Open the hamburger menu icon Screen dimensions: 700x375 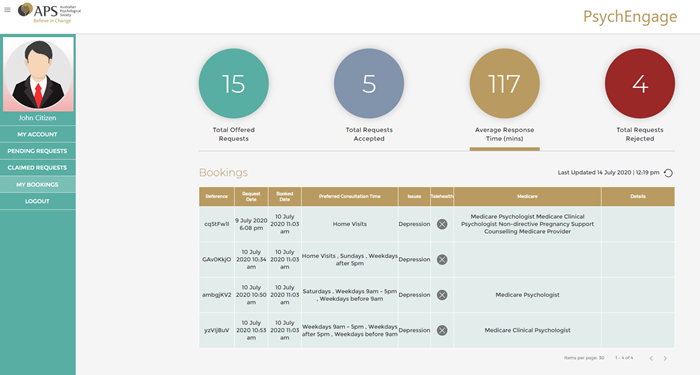tap(7, 9)
